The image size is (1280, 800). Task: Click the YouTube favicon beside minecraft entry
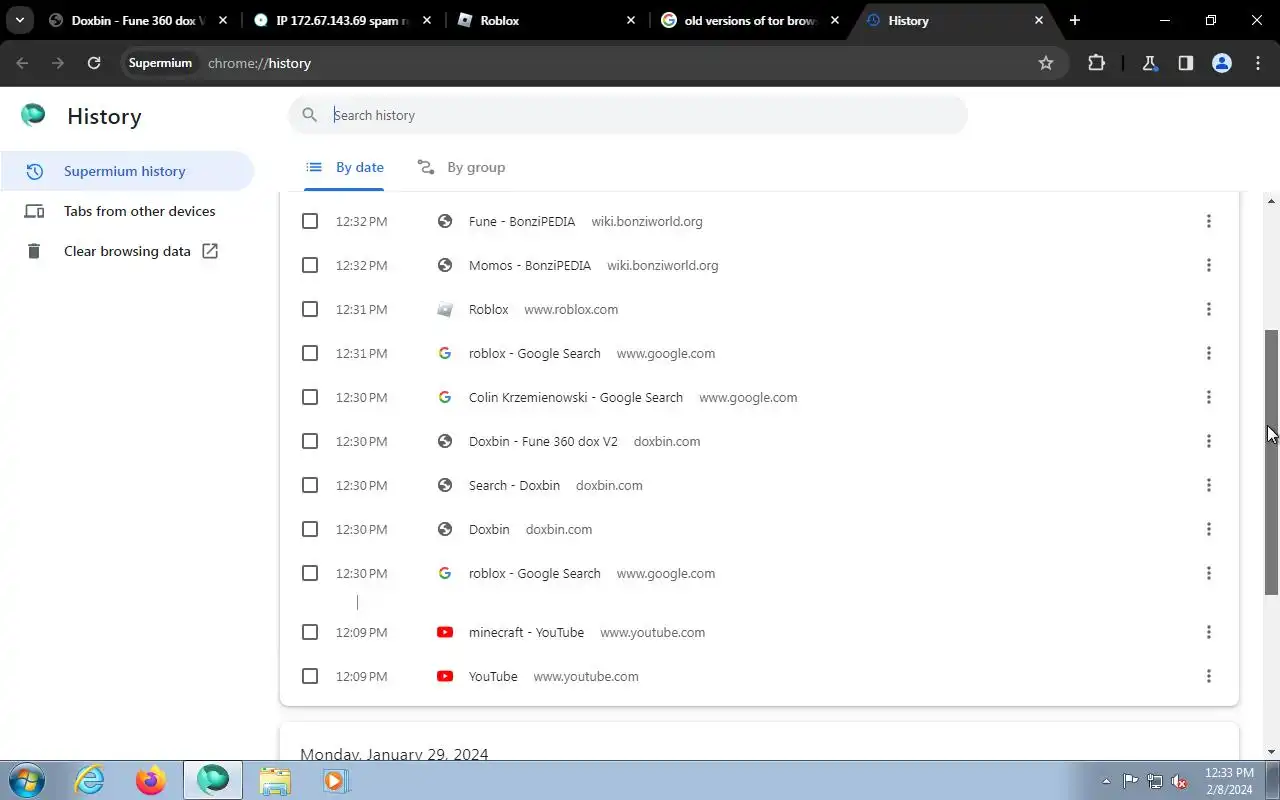pos(445,632)
